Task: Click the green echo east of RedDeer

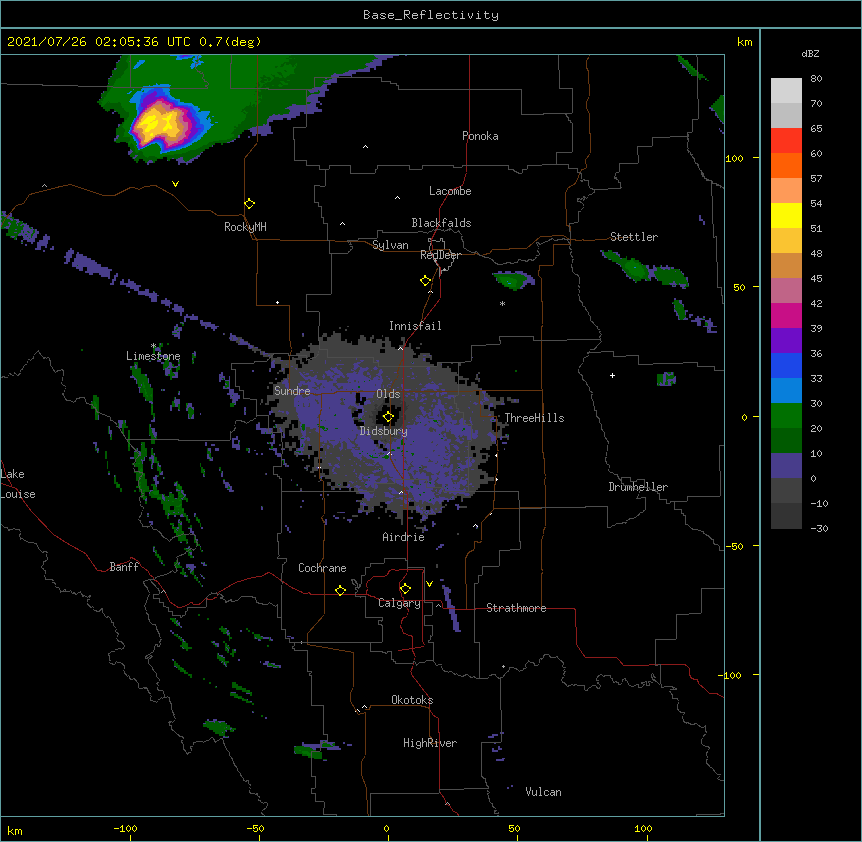Action: [x=513, y=280]
